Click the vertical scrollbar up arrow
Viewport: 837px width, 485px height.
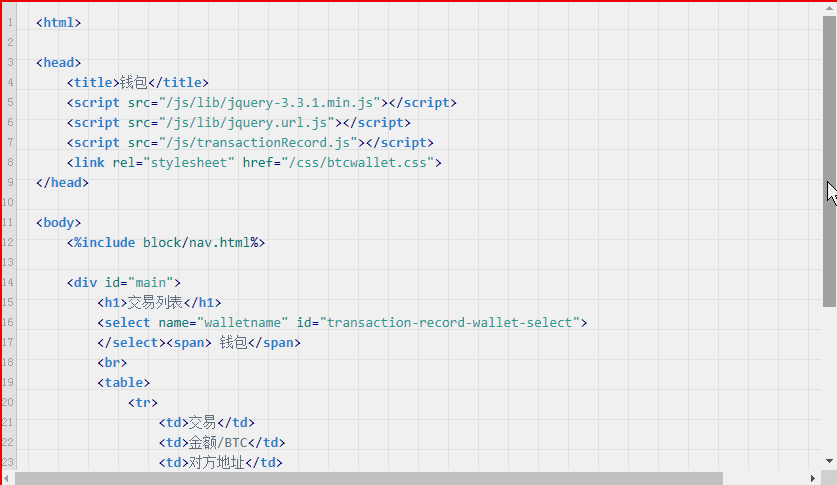[829, 8]
